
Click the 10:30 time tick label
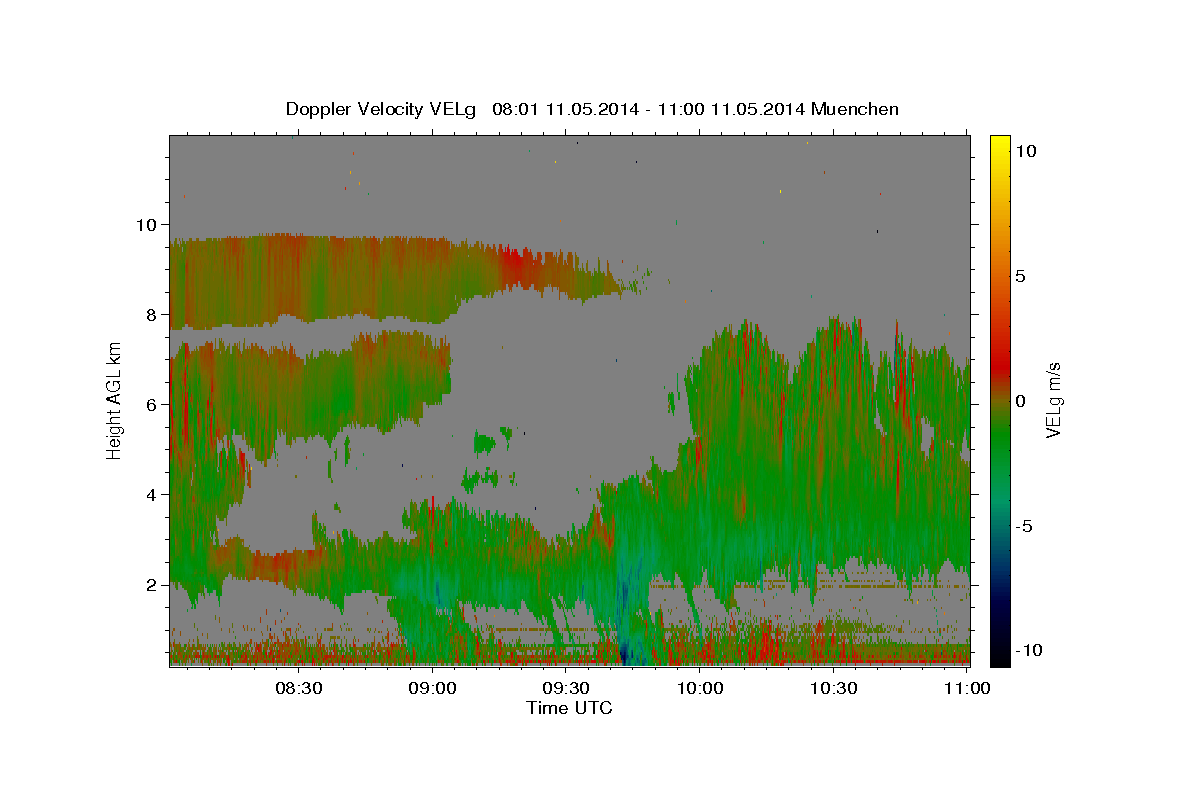[833, 688]
